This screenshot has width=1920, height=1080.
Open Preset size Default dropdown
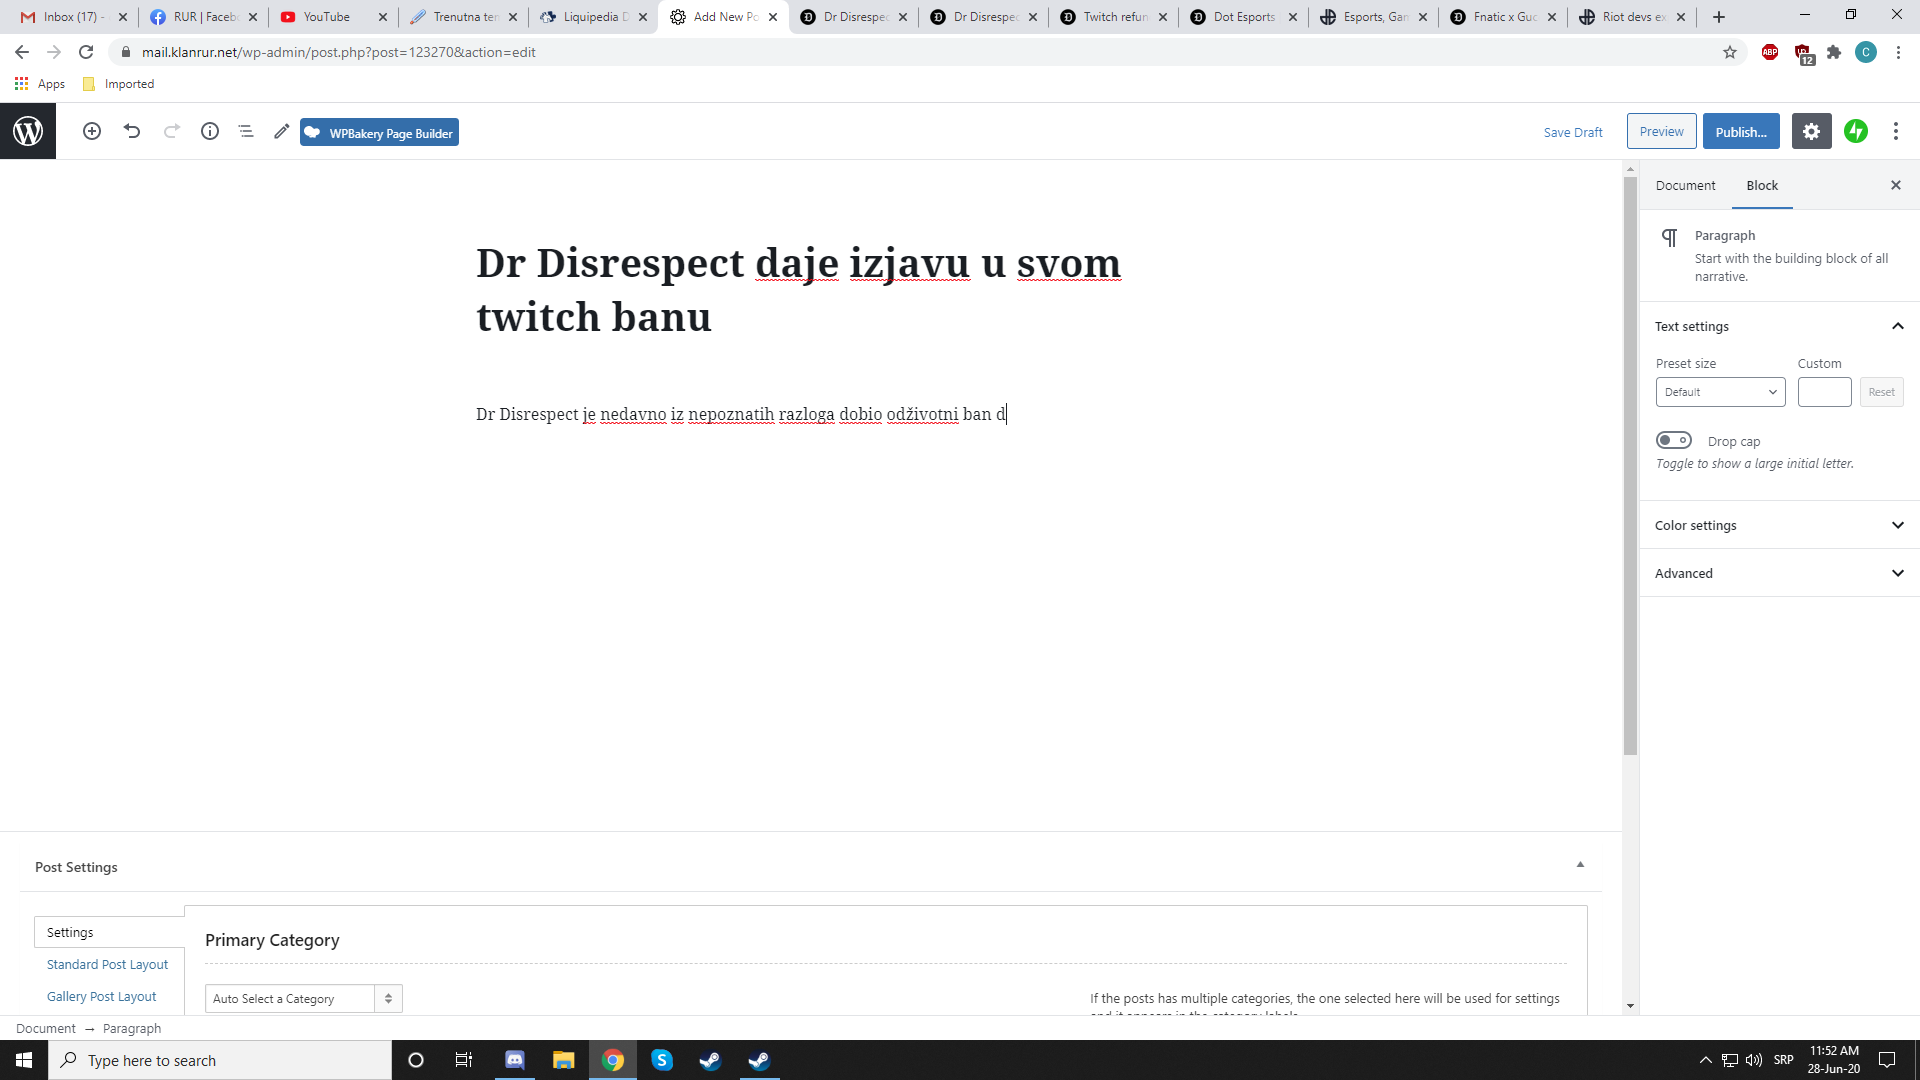(x=1720, y=392)
